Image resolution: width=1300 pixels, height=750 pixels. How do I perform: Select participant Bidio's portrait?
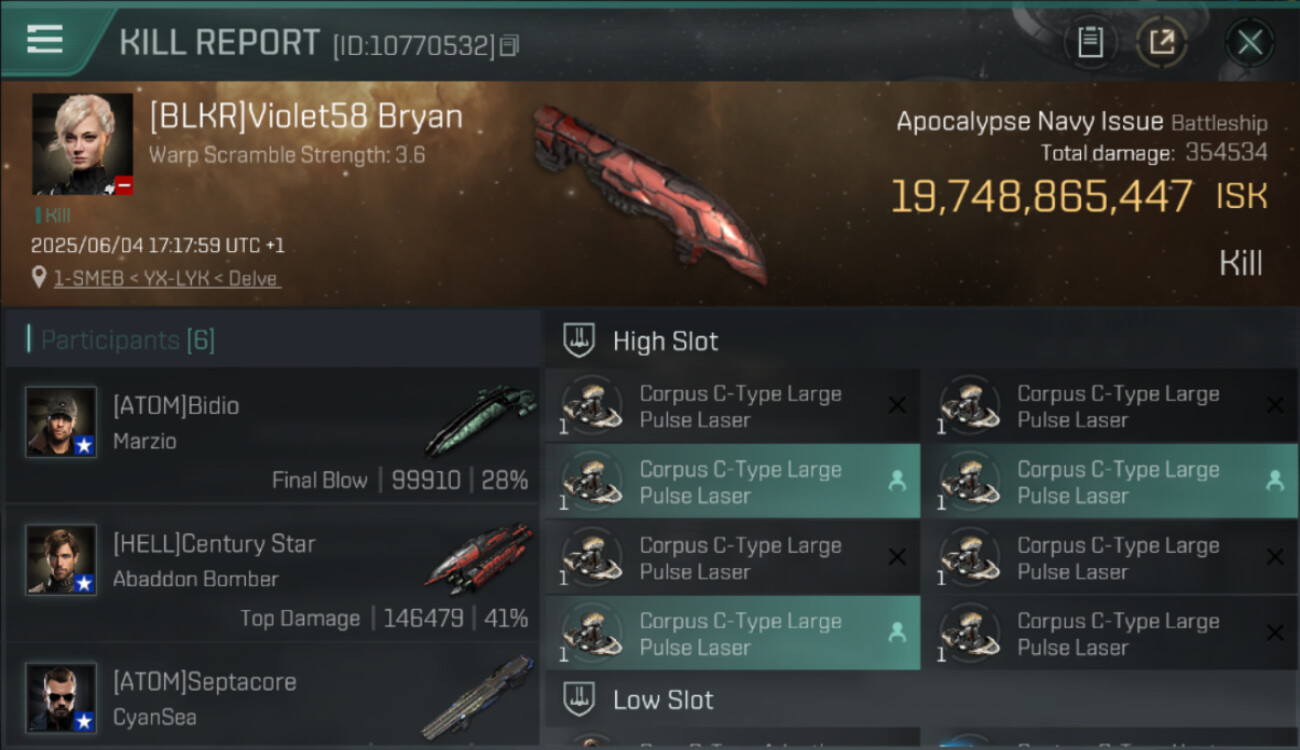(x=61, y=422)
